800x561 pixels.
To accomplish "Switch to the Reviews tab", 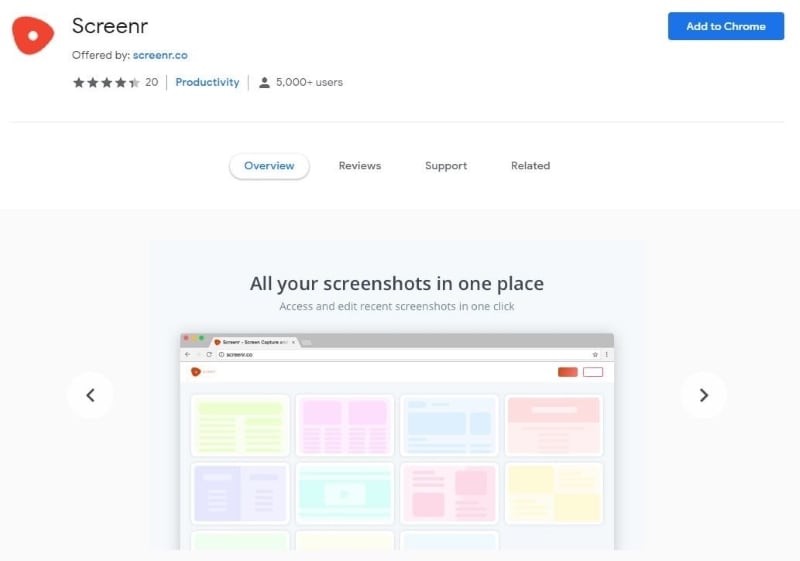I will pyautogui.click(x=360, y=166).
